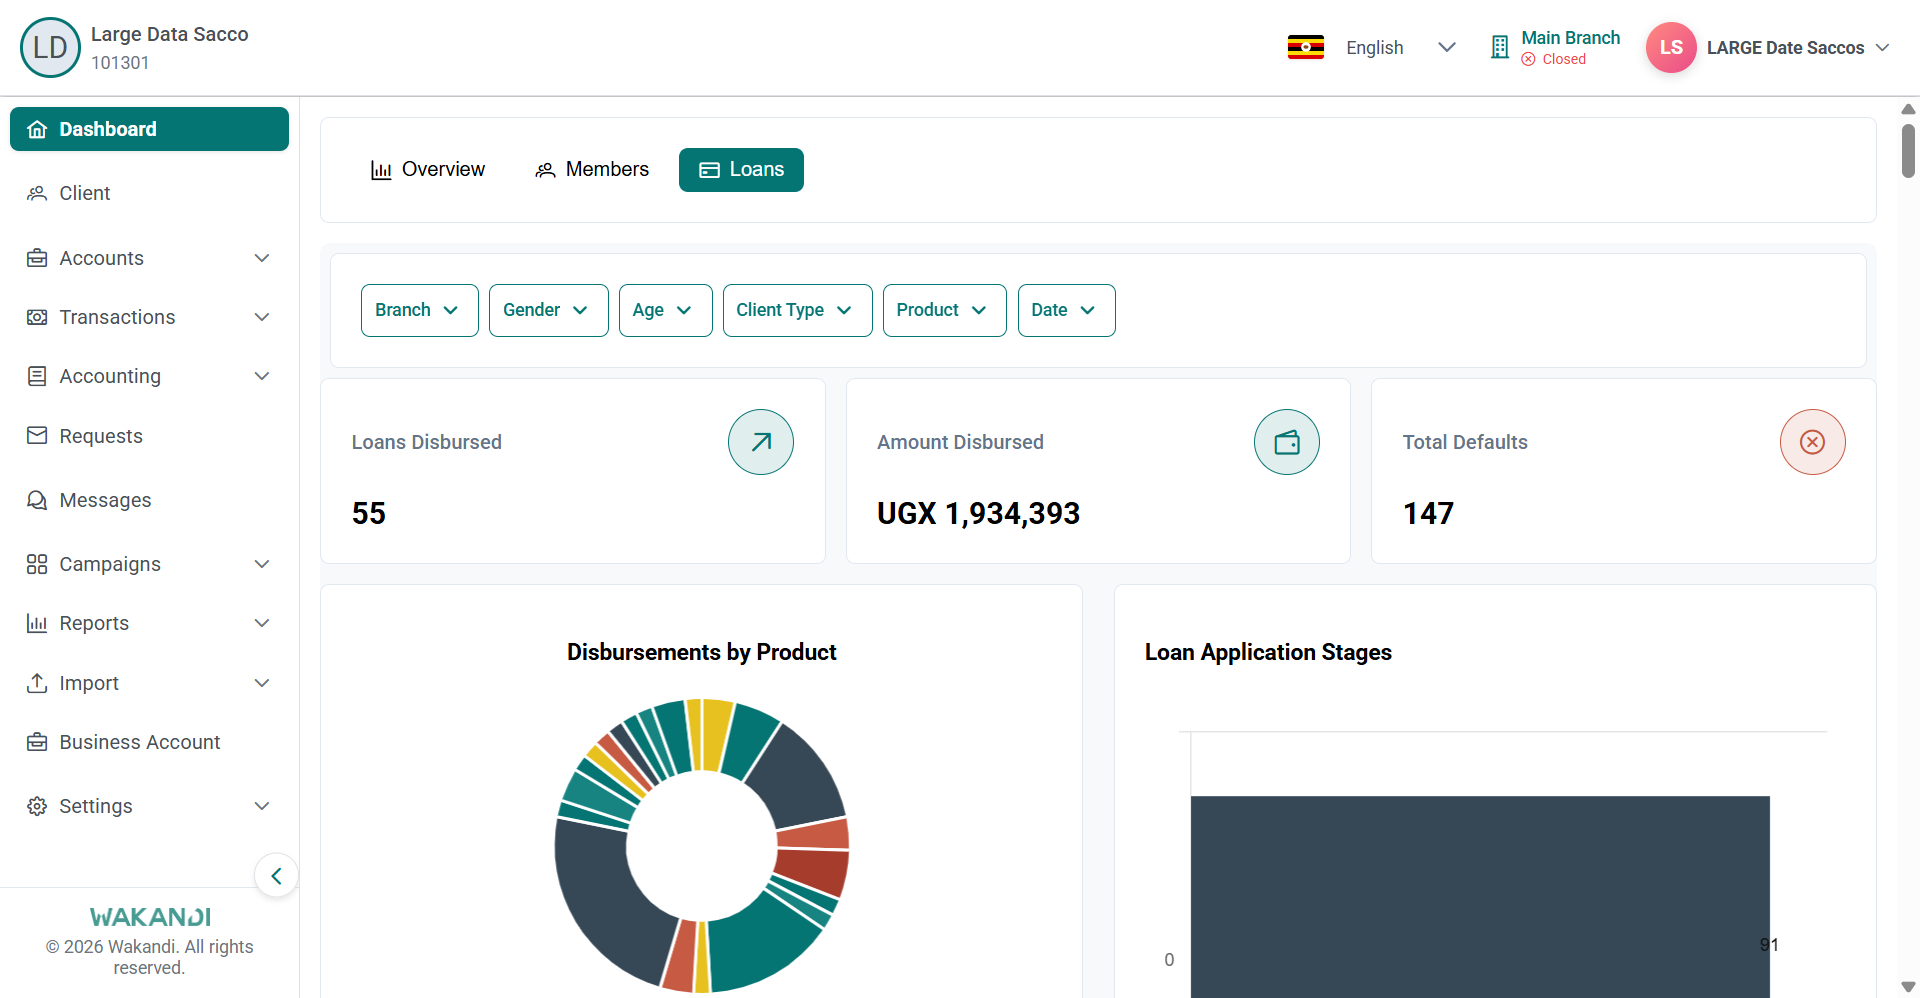The image size is (1920, 998).
Task: Switch to the Overview tab
Action: pyautogui.click(x=427, y=170)
